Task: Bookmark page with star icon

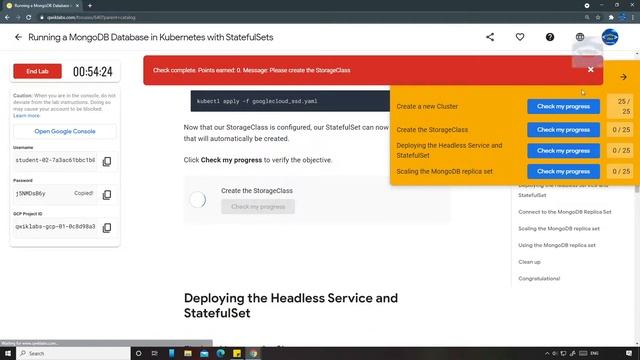Action: point(598,18)
